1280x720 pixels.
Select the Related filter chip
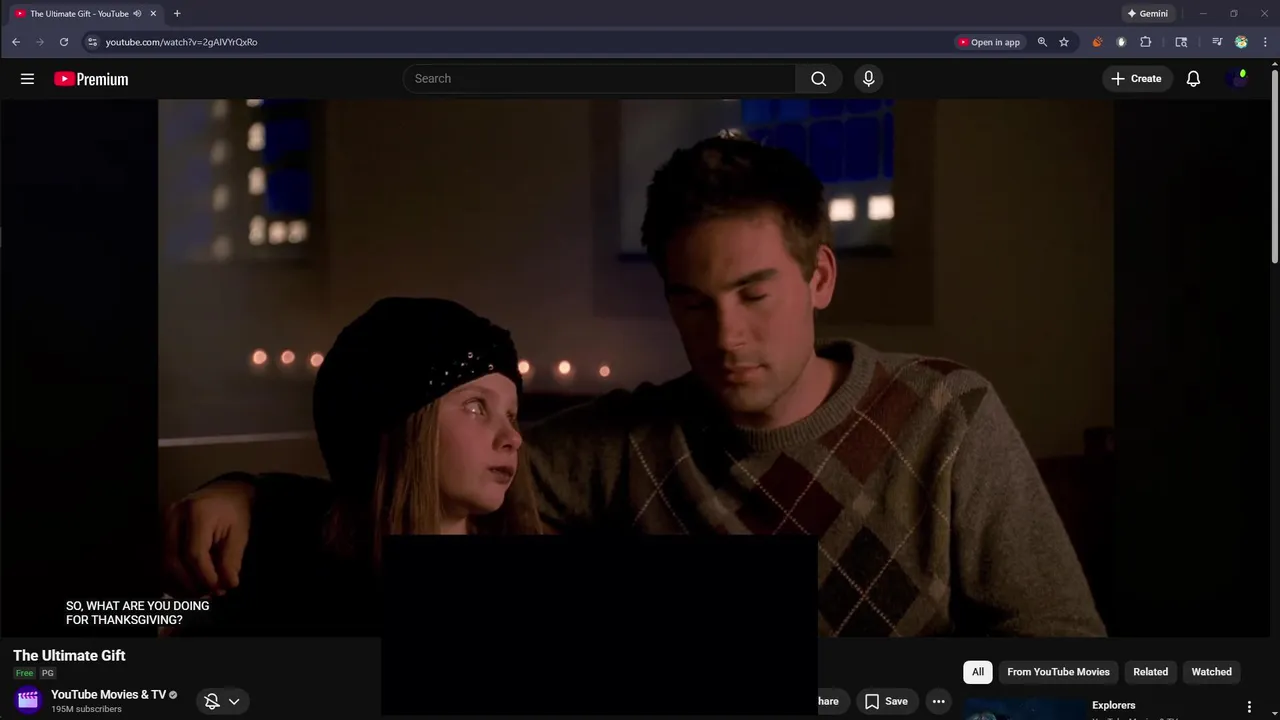(x=1150, y=672)
